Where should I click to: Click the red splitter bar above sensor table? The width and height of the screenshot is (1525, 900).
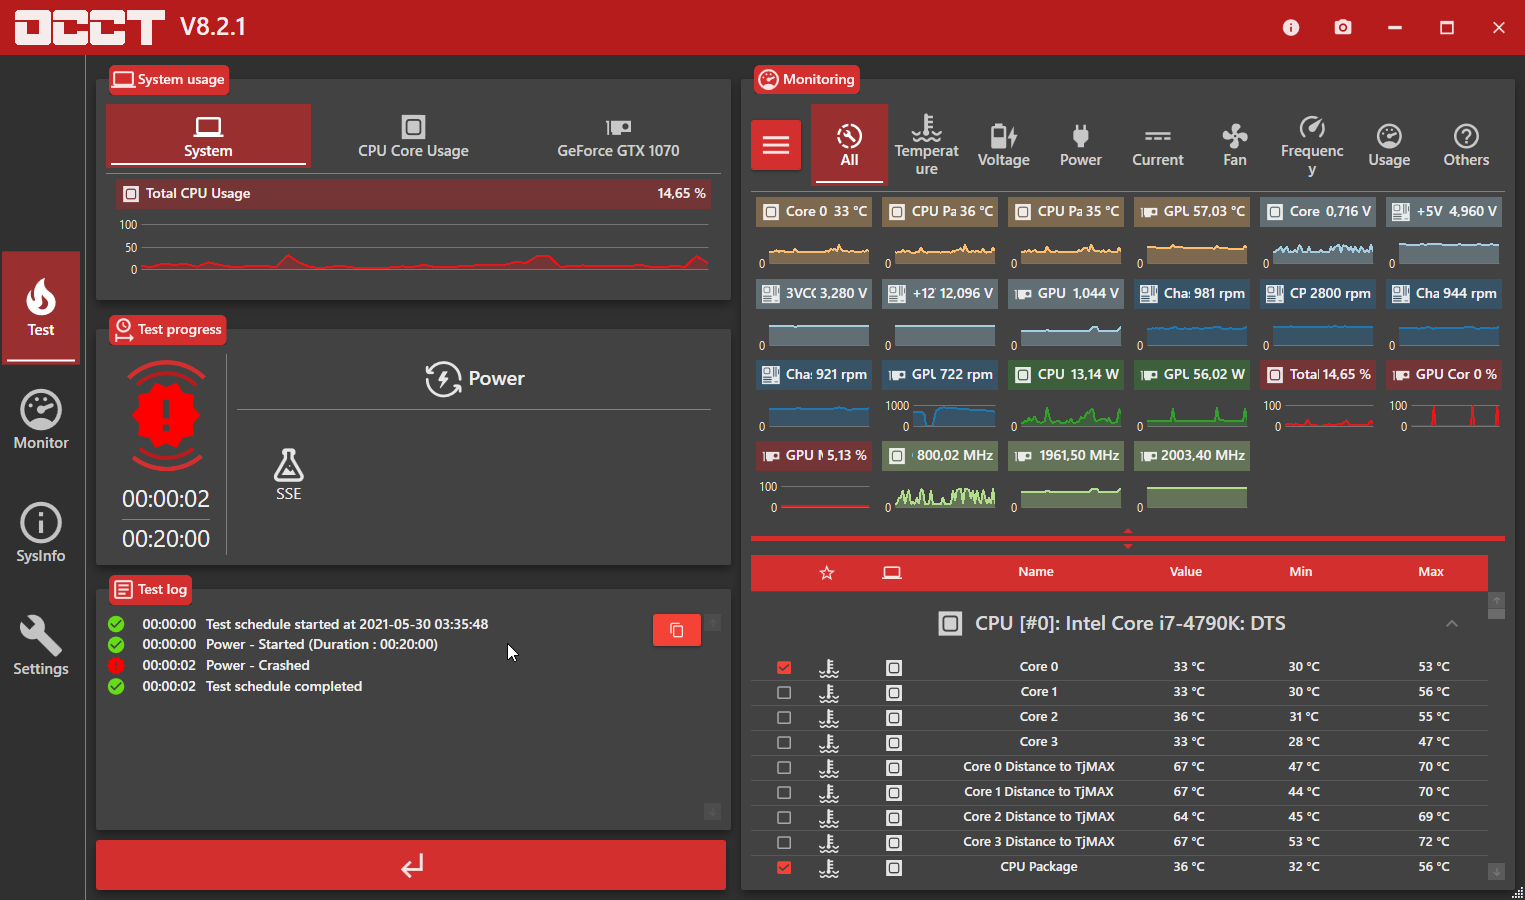pyautogui.click(x=1128, y=538)
